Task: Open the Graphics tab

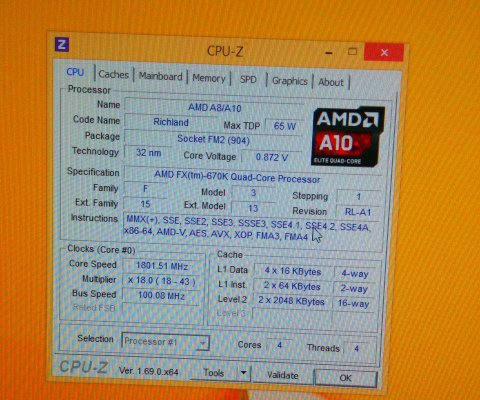Action: point(290,81)
